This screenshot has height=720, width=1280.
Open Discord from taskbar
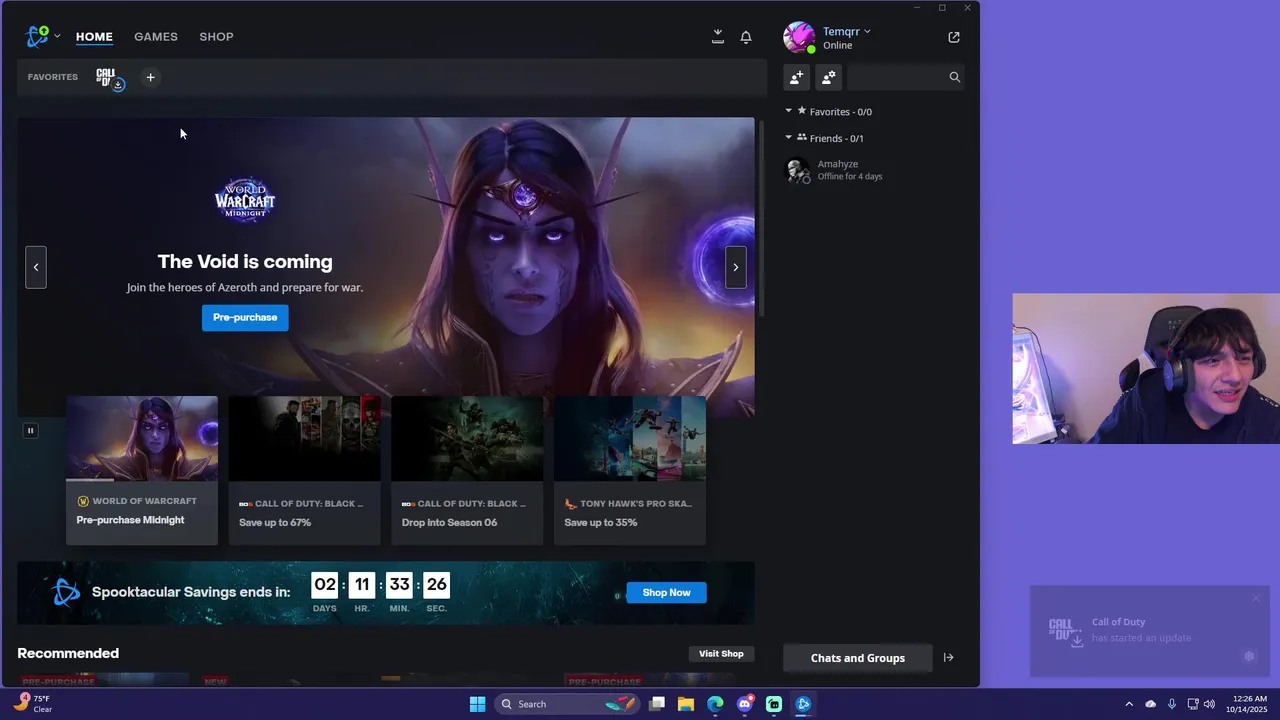[745, 704]
